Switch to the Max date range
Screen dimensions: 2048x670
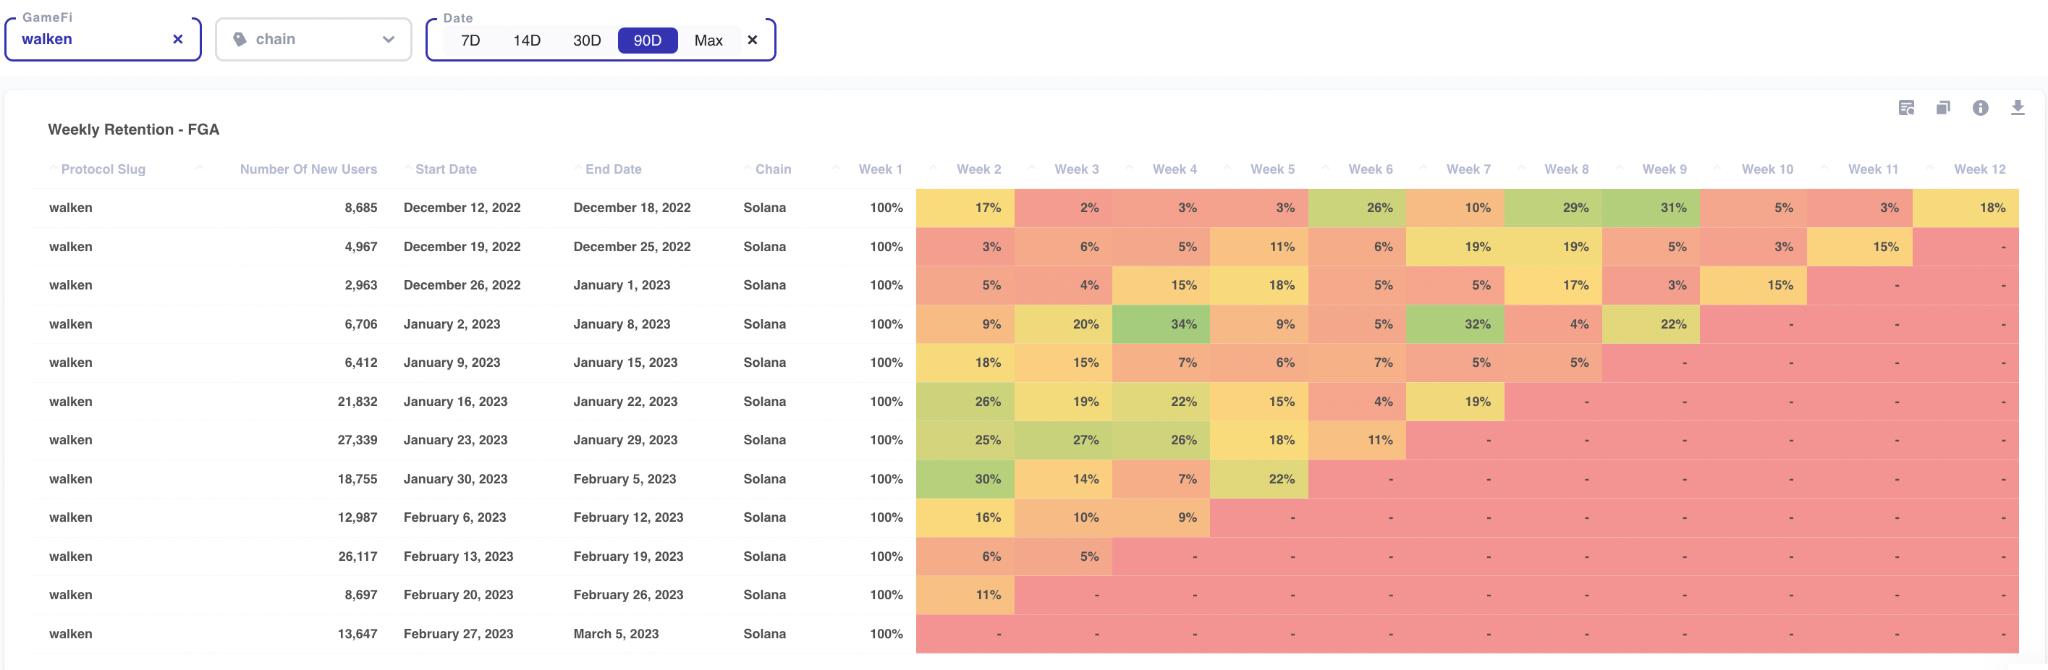coord(708,40)
